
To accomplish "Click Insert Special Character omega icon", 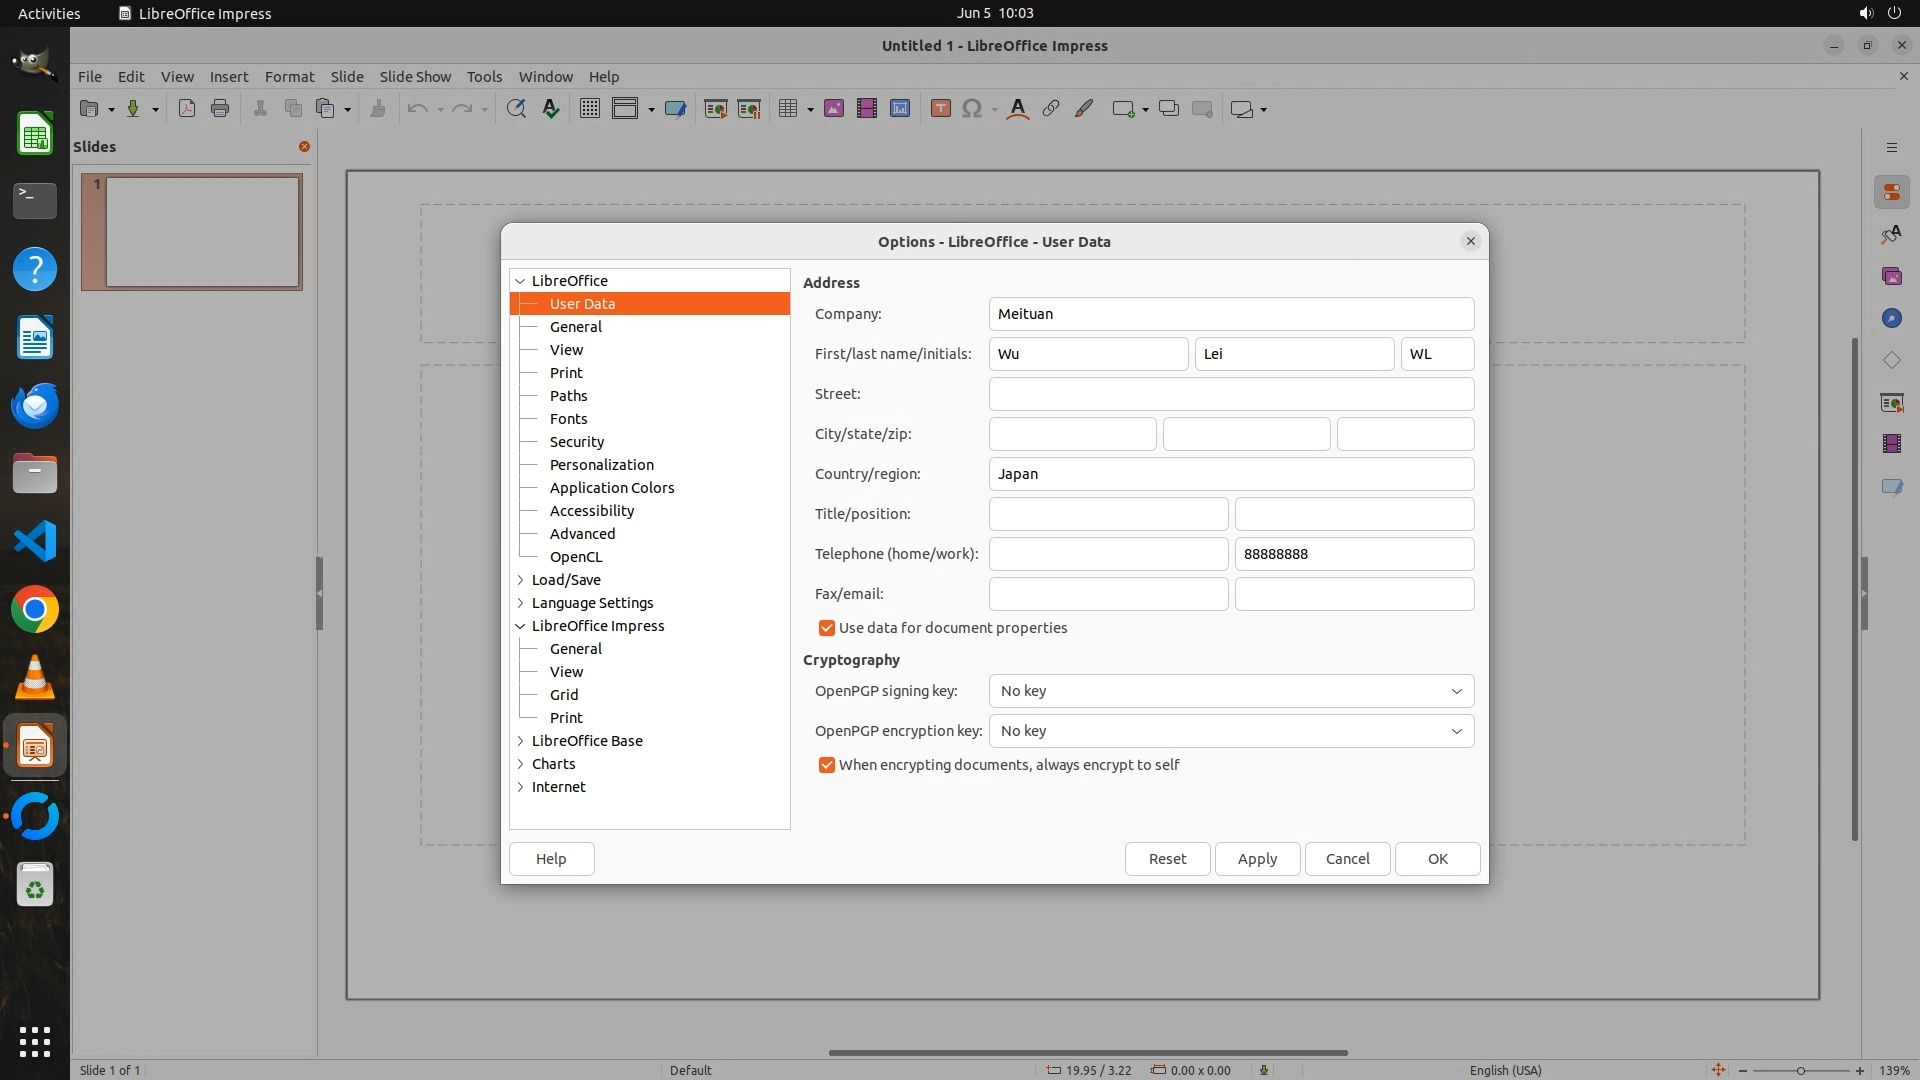I will (x=971, y=109).
